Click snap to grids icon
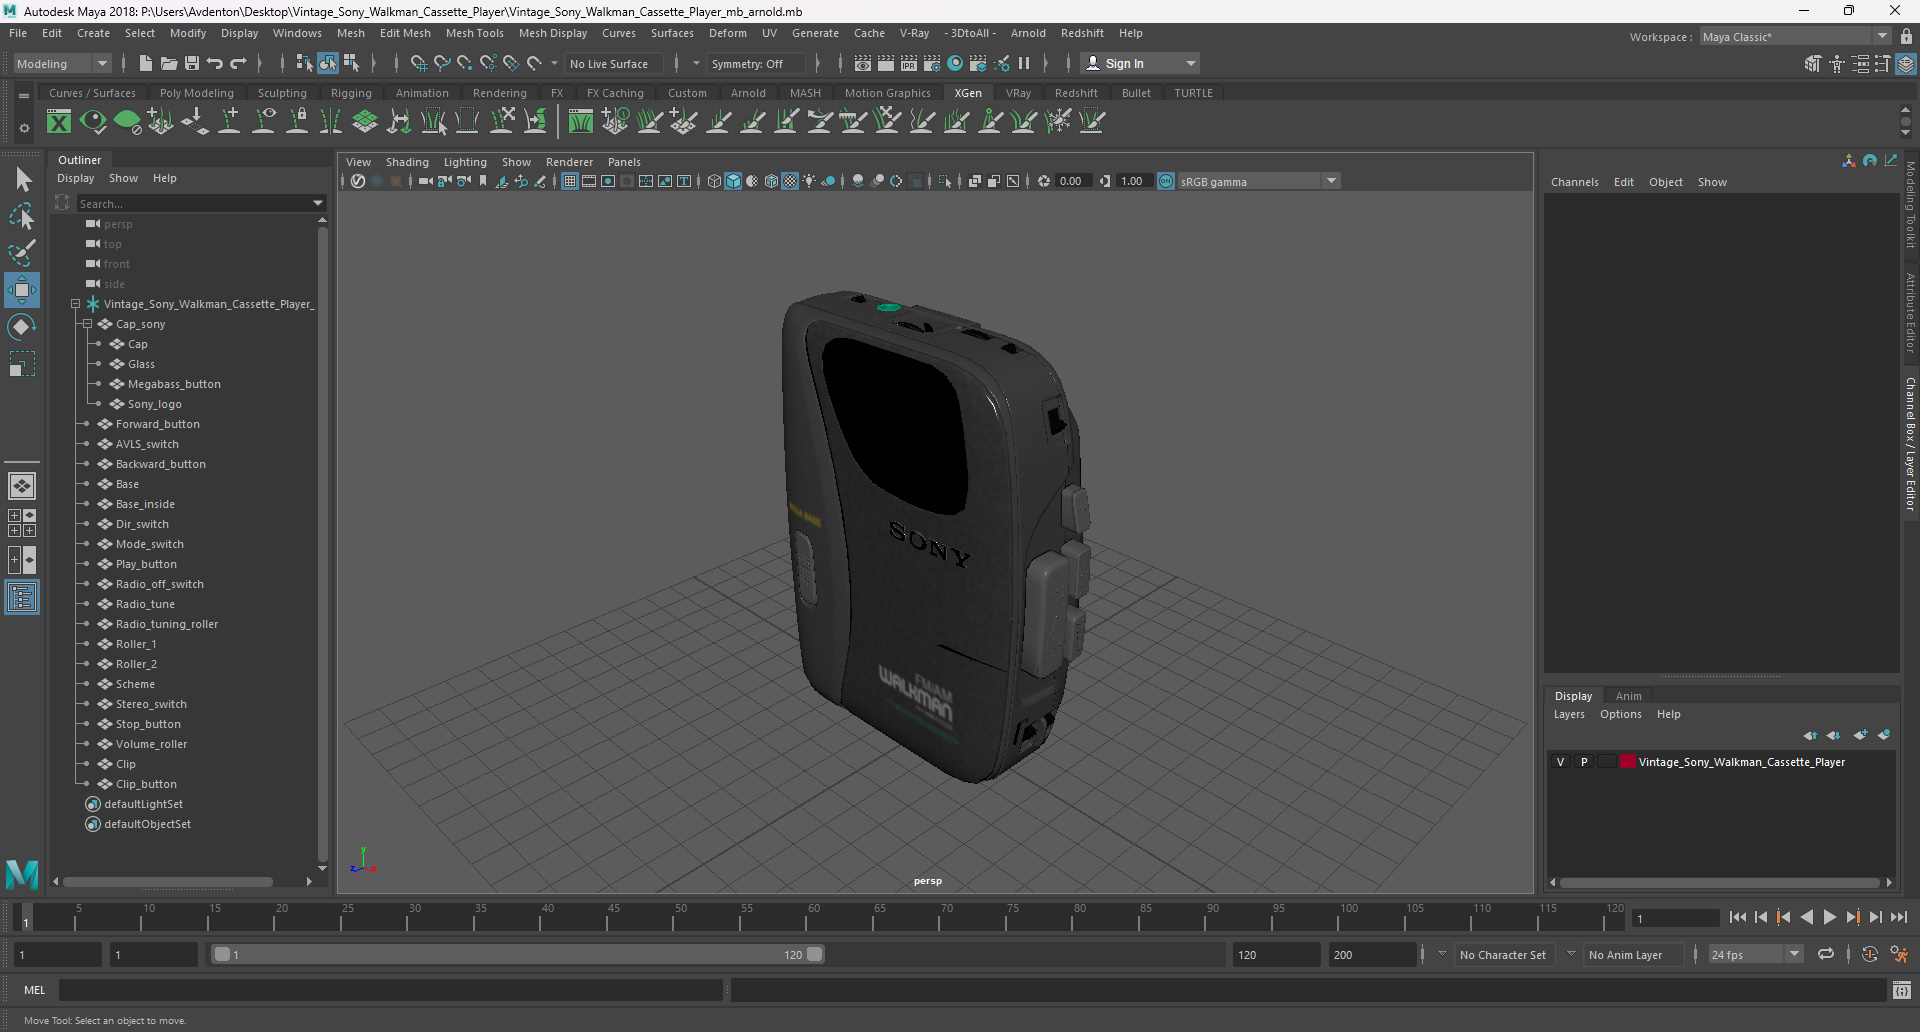Viewport: 1920px width, 1032px height. click(x=419, y=63)
